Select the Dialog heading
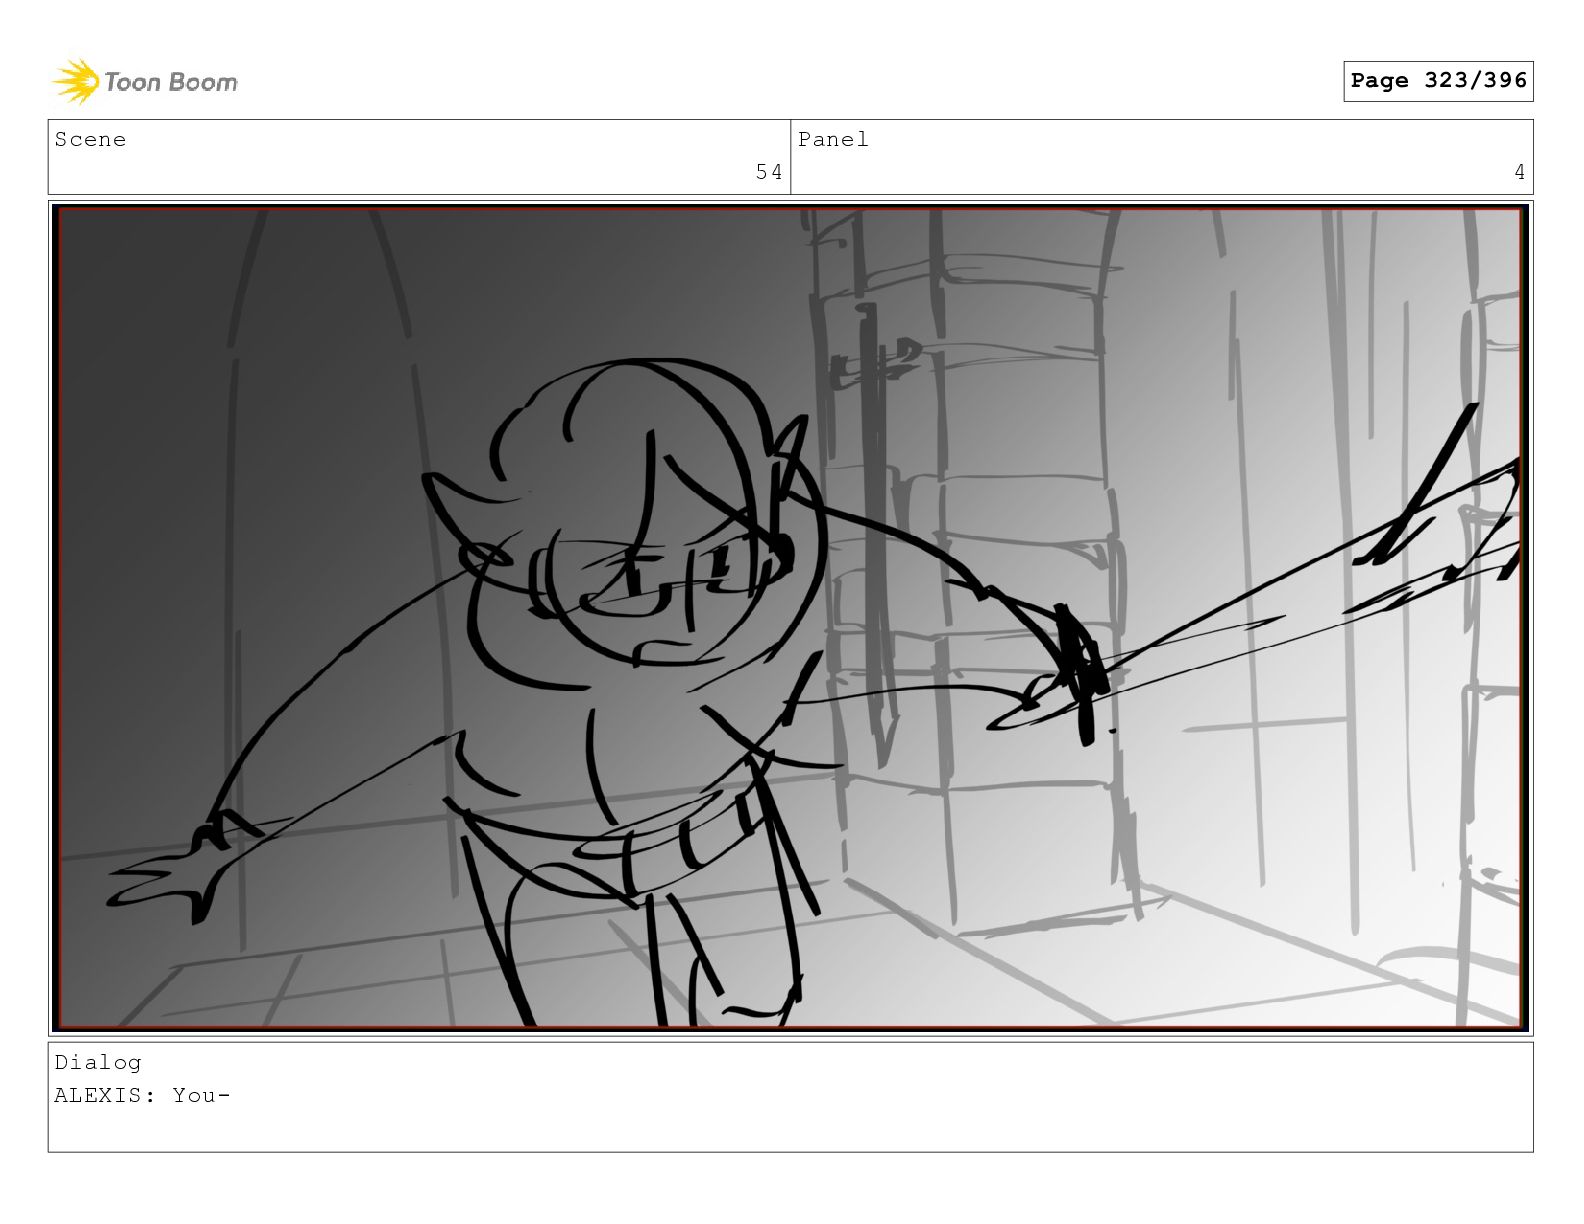Image resolution: width=1584 pixels, height=1224 pixels. [98, 1063]
